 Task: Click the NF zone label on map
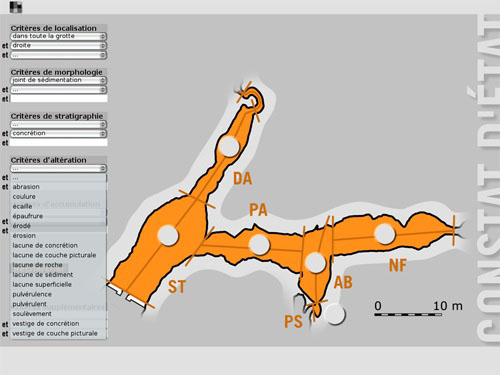click(398, 265)
